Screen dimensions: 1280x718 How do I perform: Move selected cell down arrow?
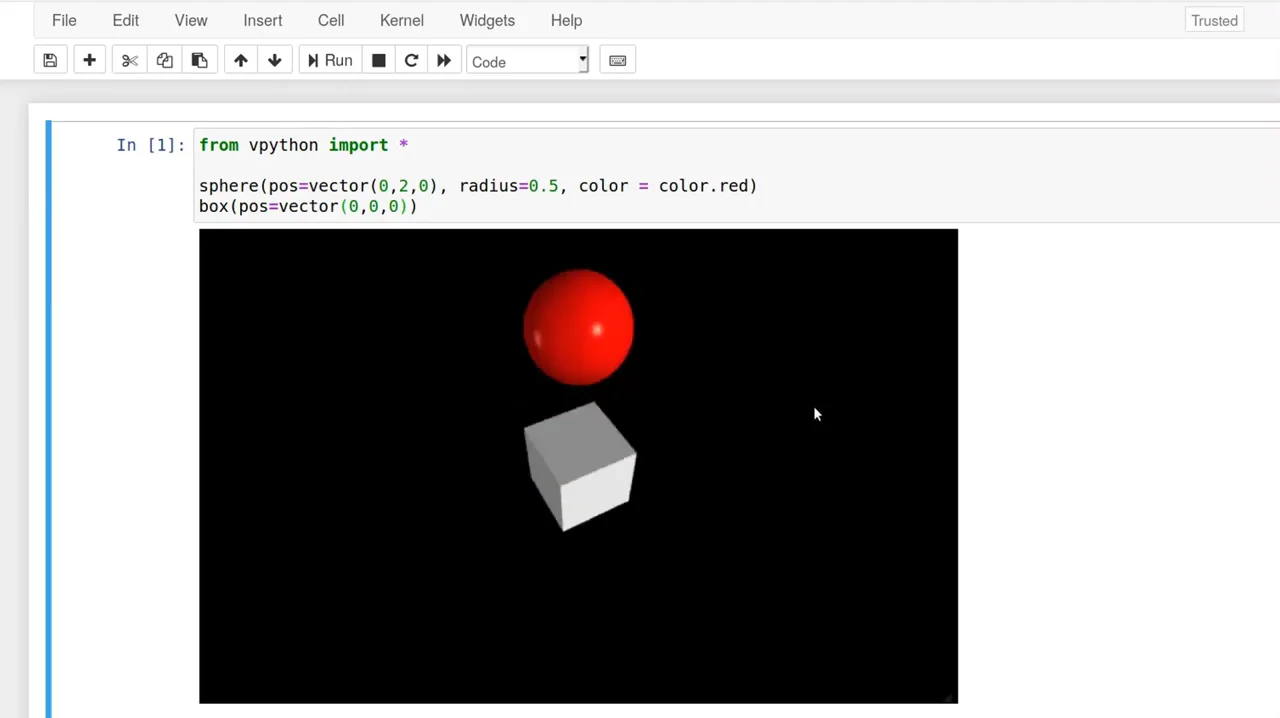point(274,61)
